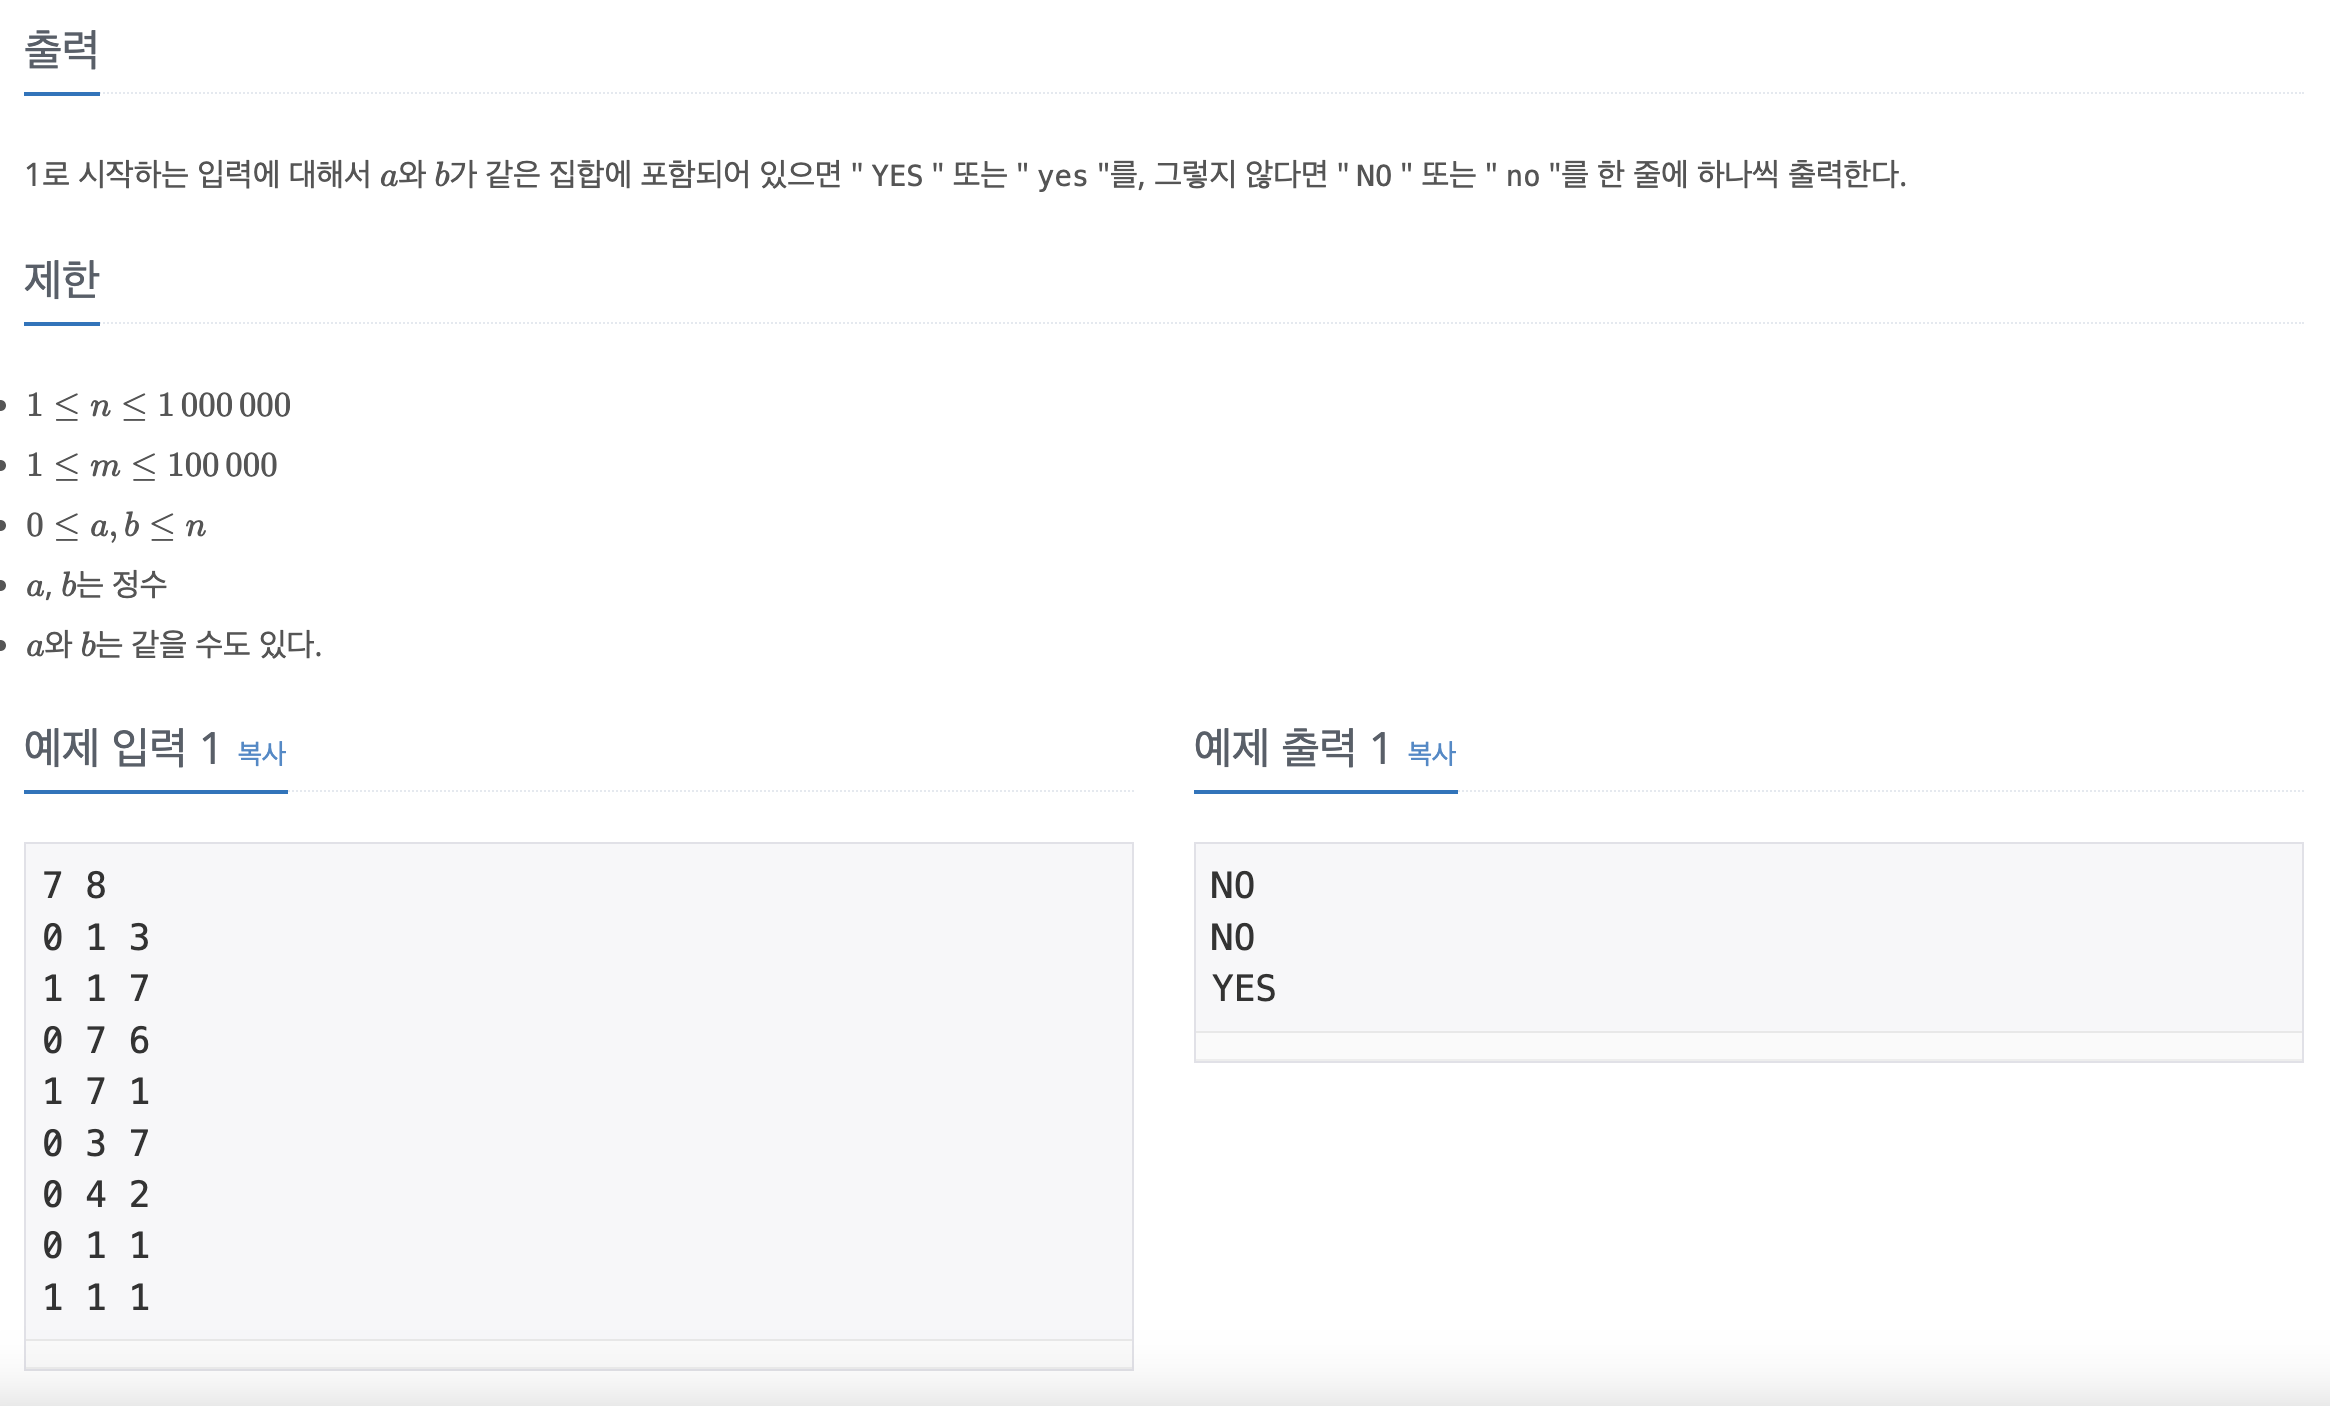Click the first line '7 8' in sample input
The image size is (2330, 1406).
click(74, 885)
